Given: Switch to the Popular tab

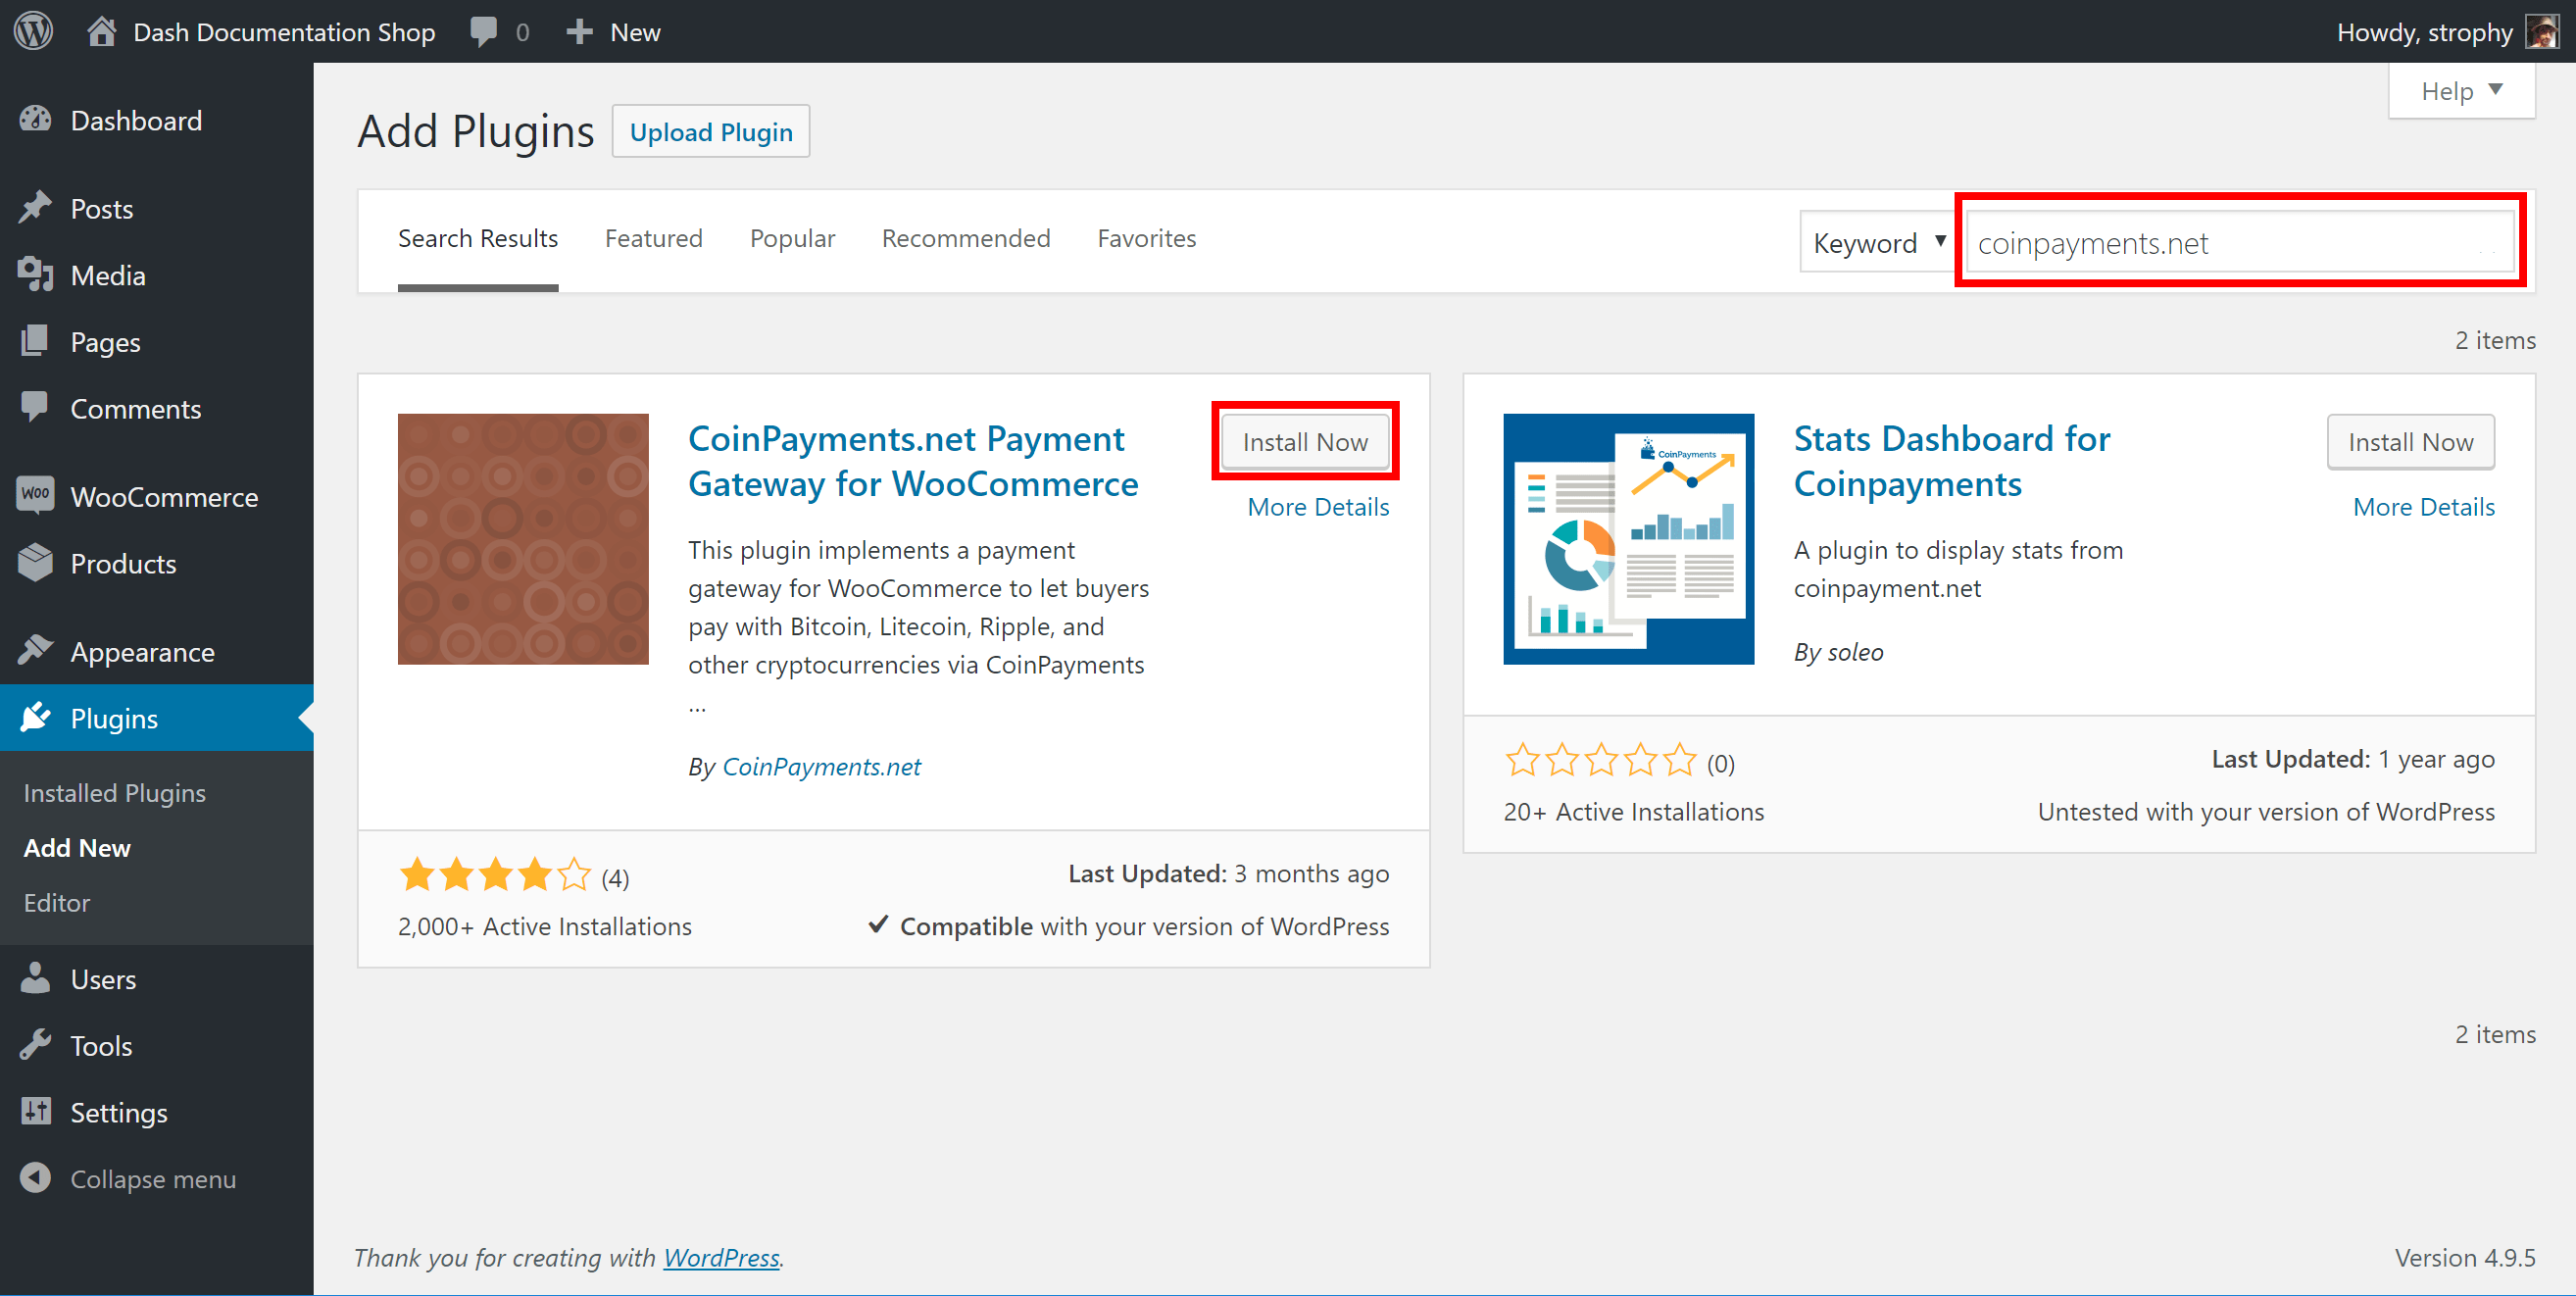Looking at the screenshot, I should (792, 239).
